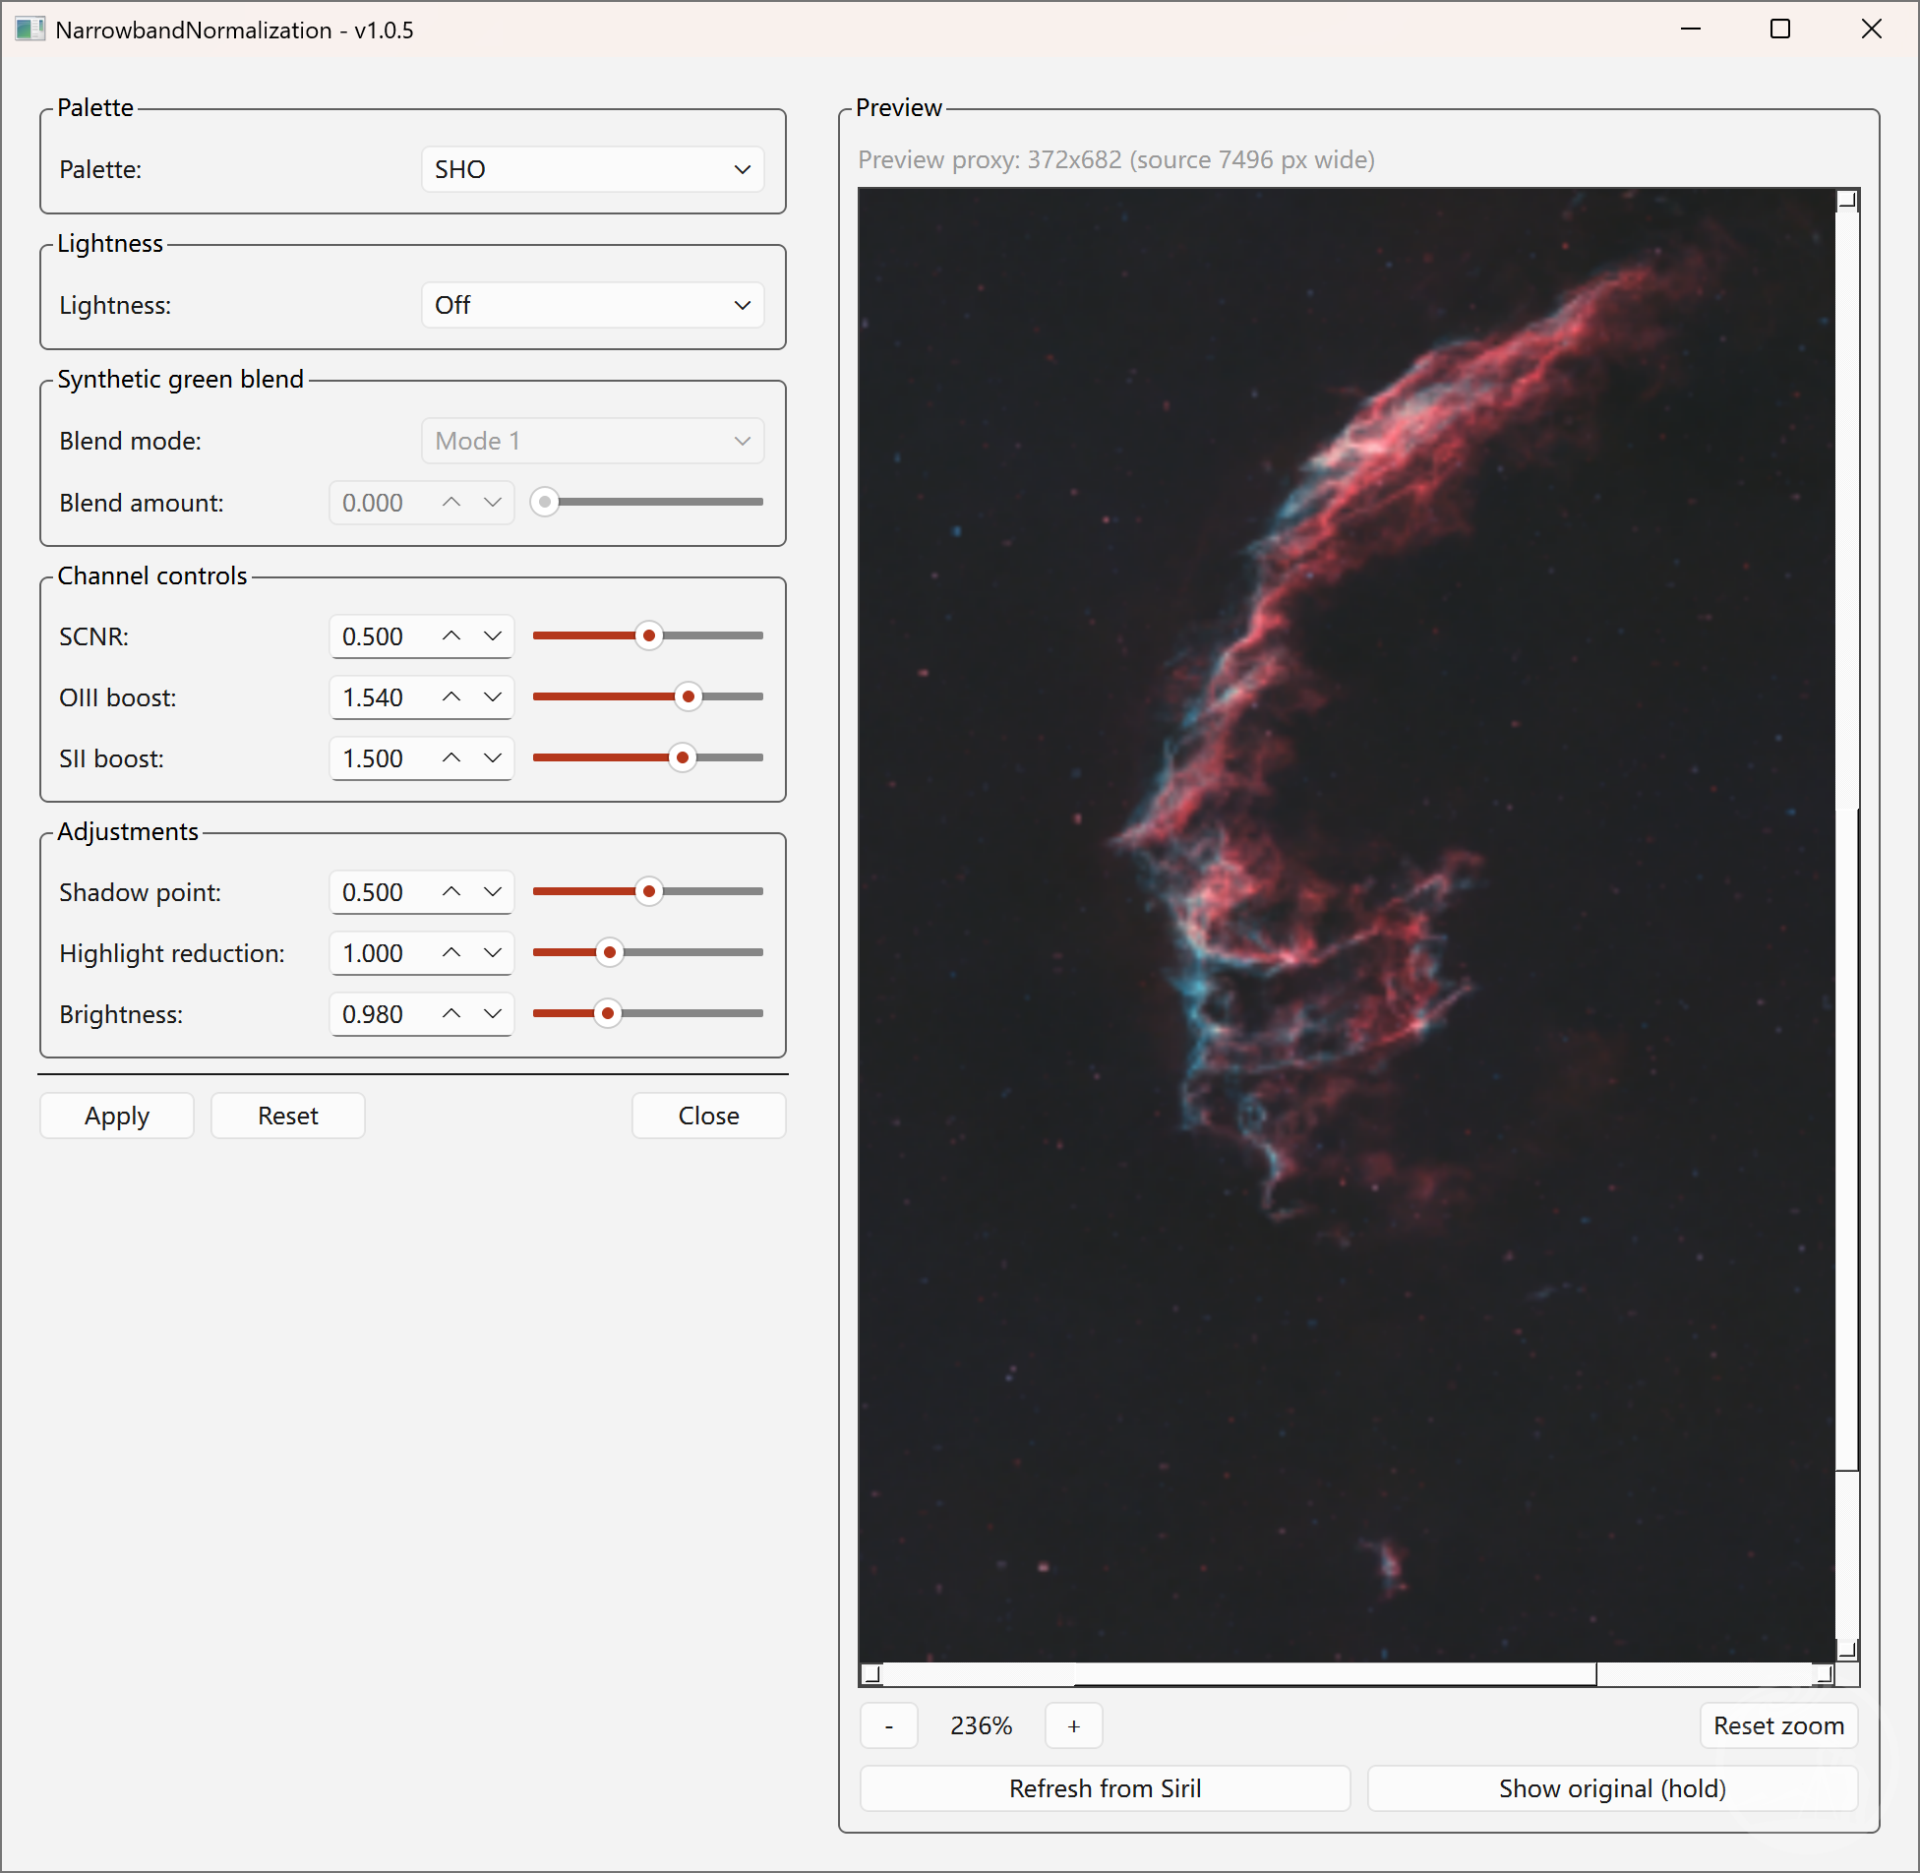1920x1873 pixels.
Task: Click Refresh from Siril
Action: tap(1105, 1789)
